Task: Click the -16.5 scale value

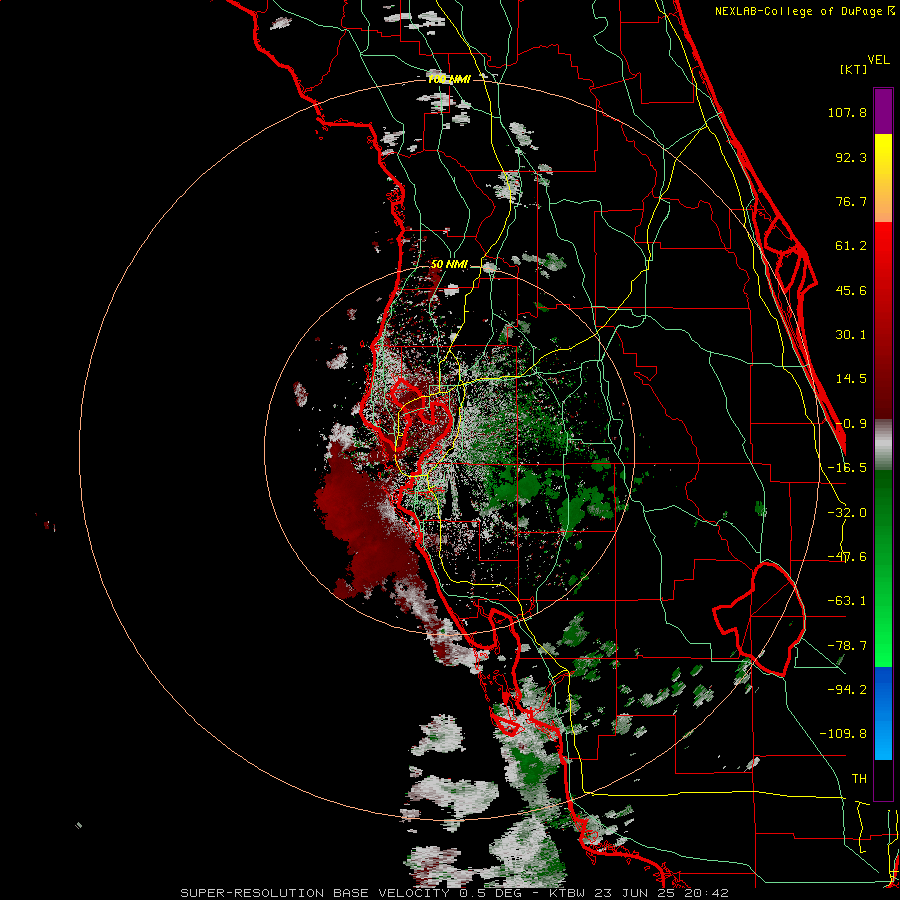Action: 847,468
